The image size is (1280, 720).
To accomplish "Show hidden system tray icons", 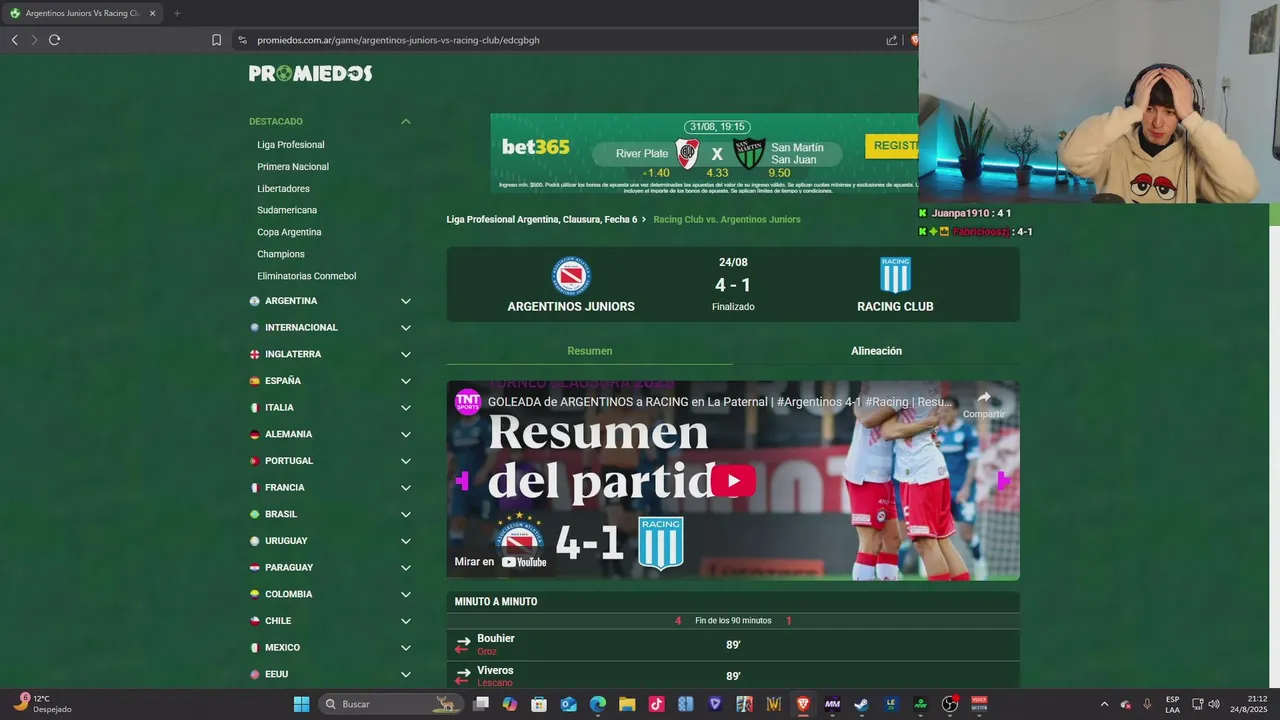I will [x=1104, y=704].
